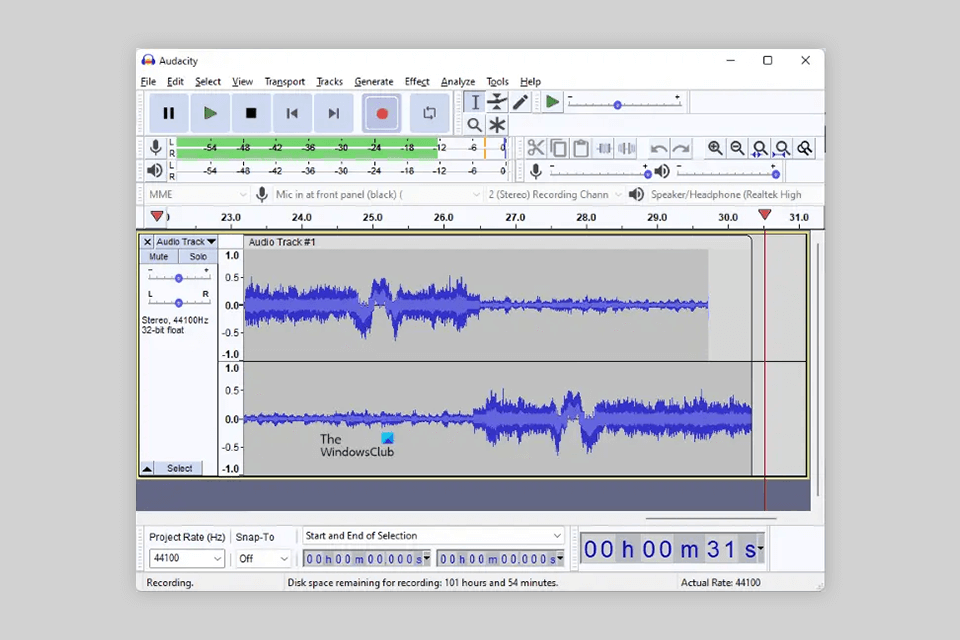Click the track Select button
The height and width of the screenshot is (640, 960).
coord(179,469)
